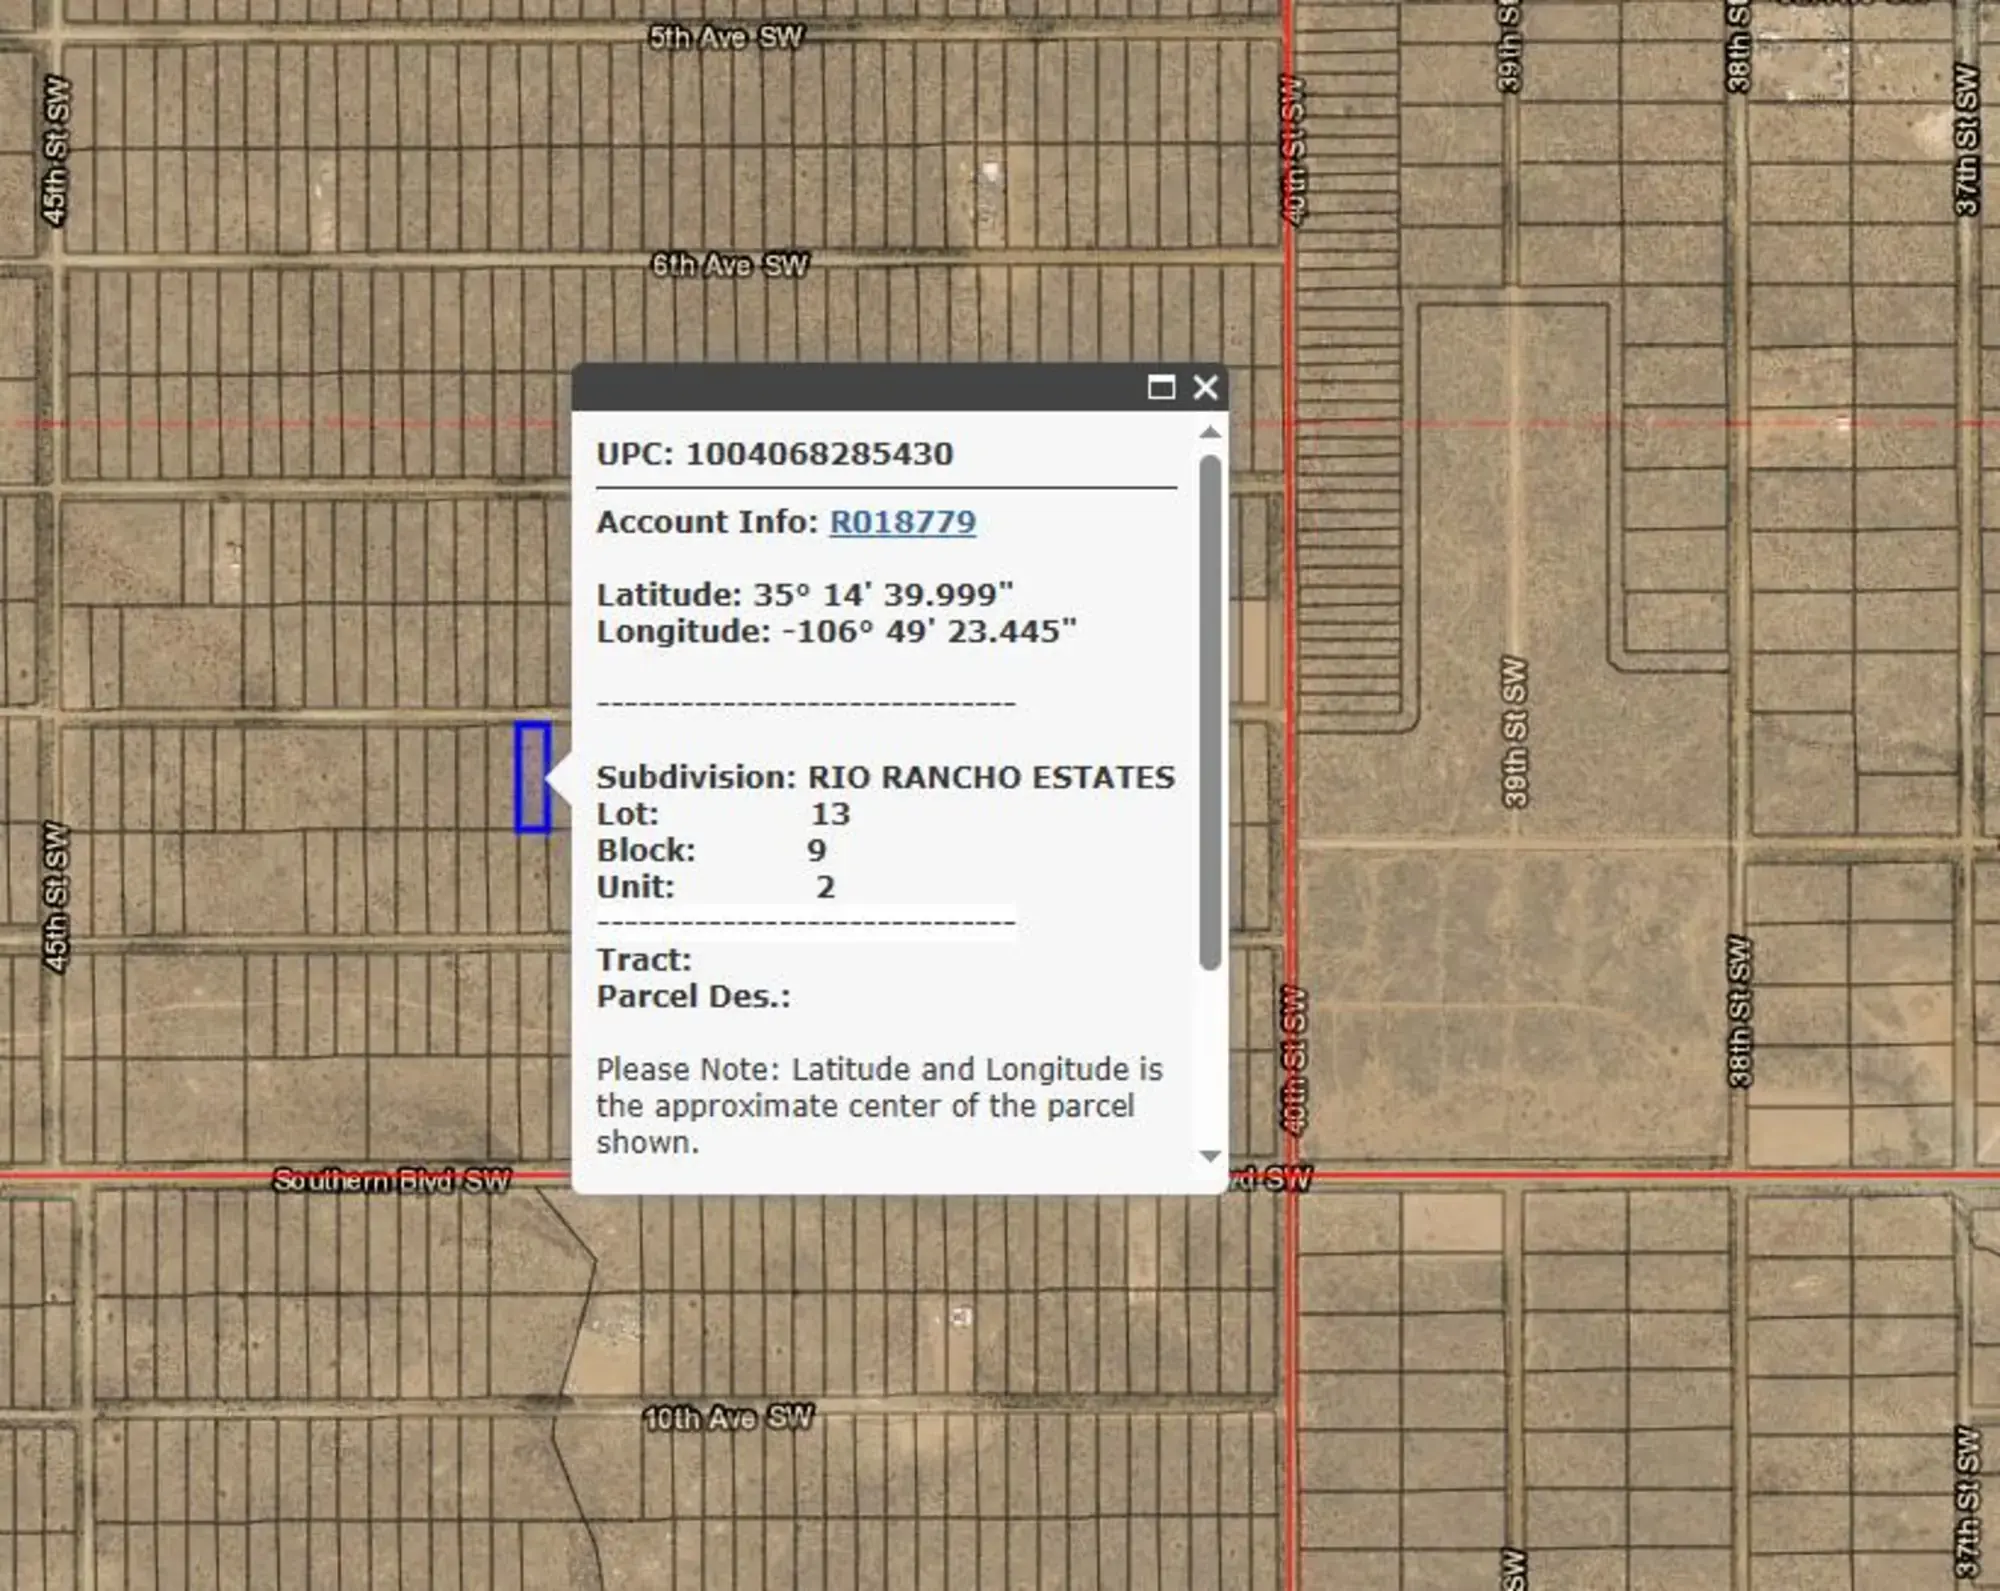Click the Latitude coordinate value

click(882, 595)
